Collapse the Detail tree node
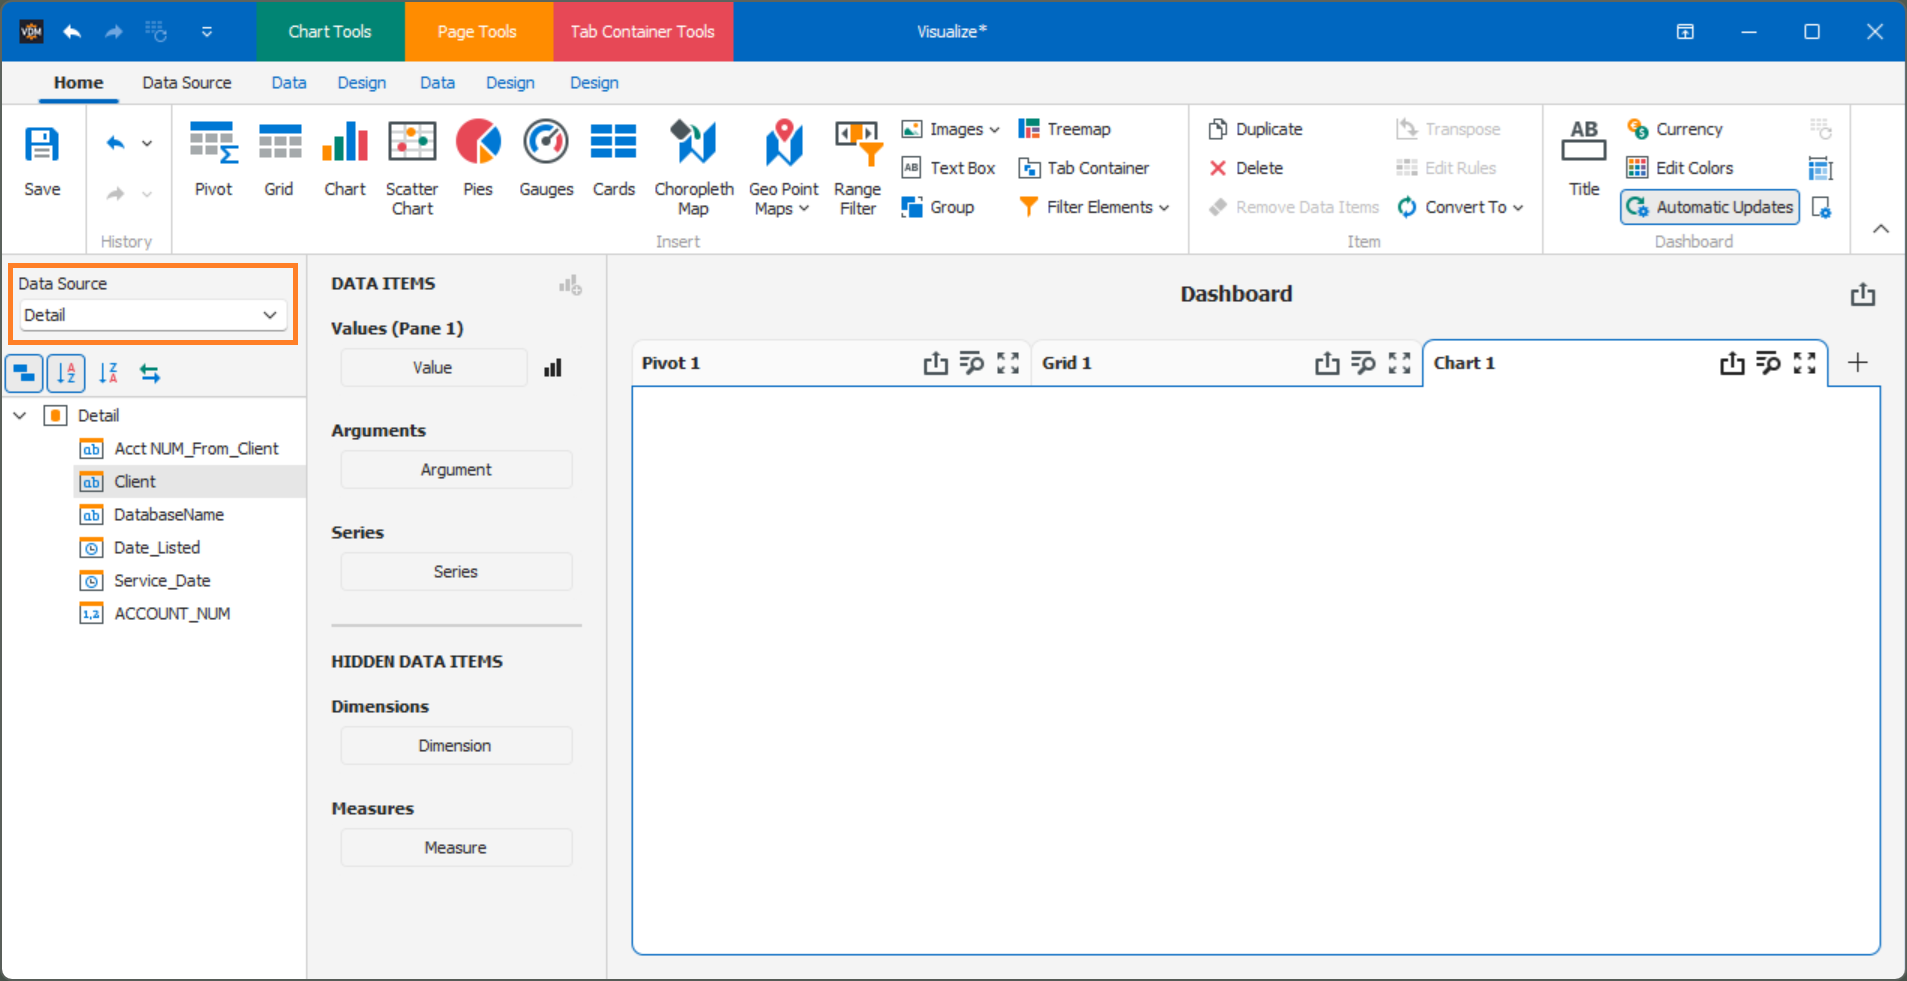The width and height of the screenshot is (1907, 981). [20, 414]
